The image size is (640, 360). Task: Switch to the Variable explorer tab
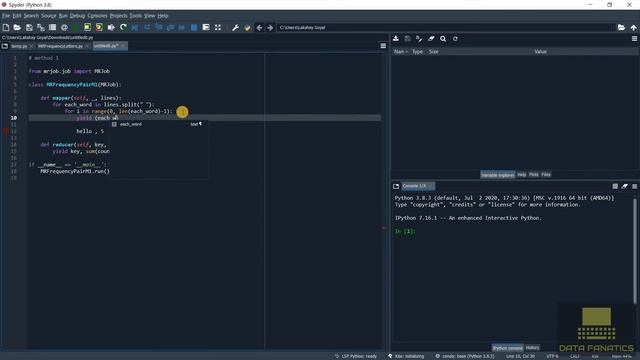498,175
